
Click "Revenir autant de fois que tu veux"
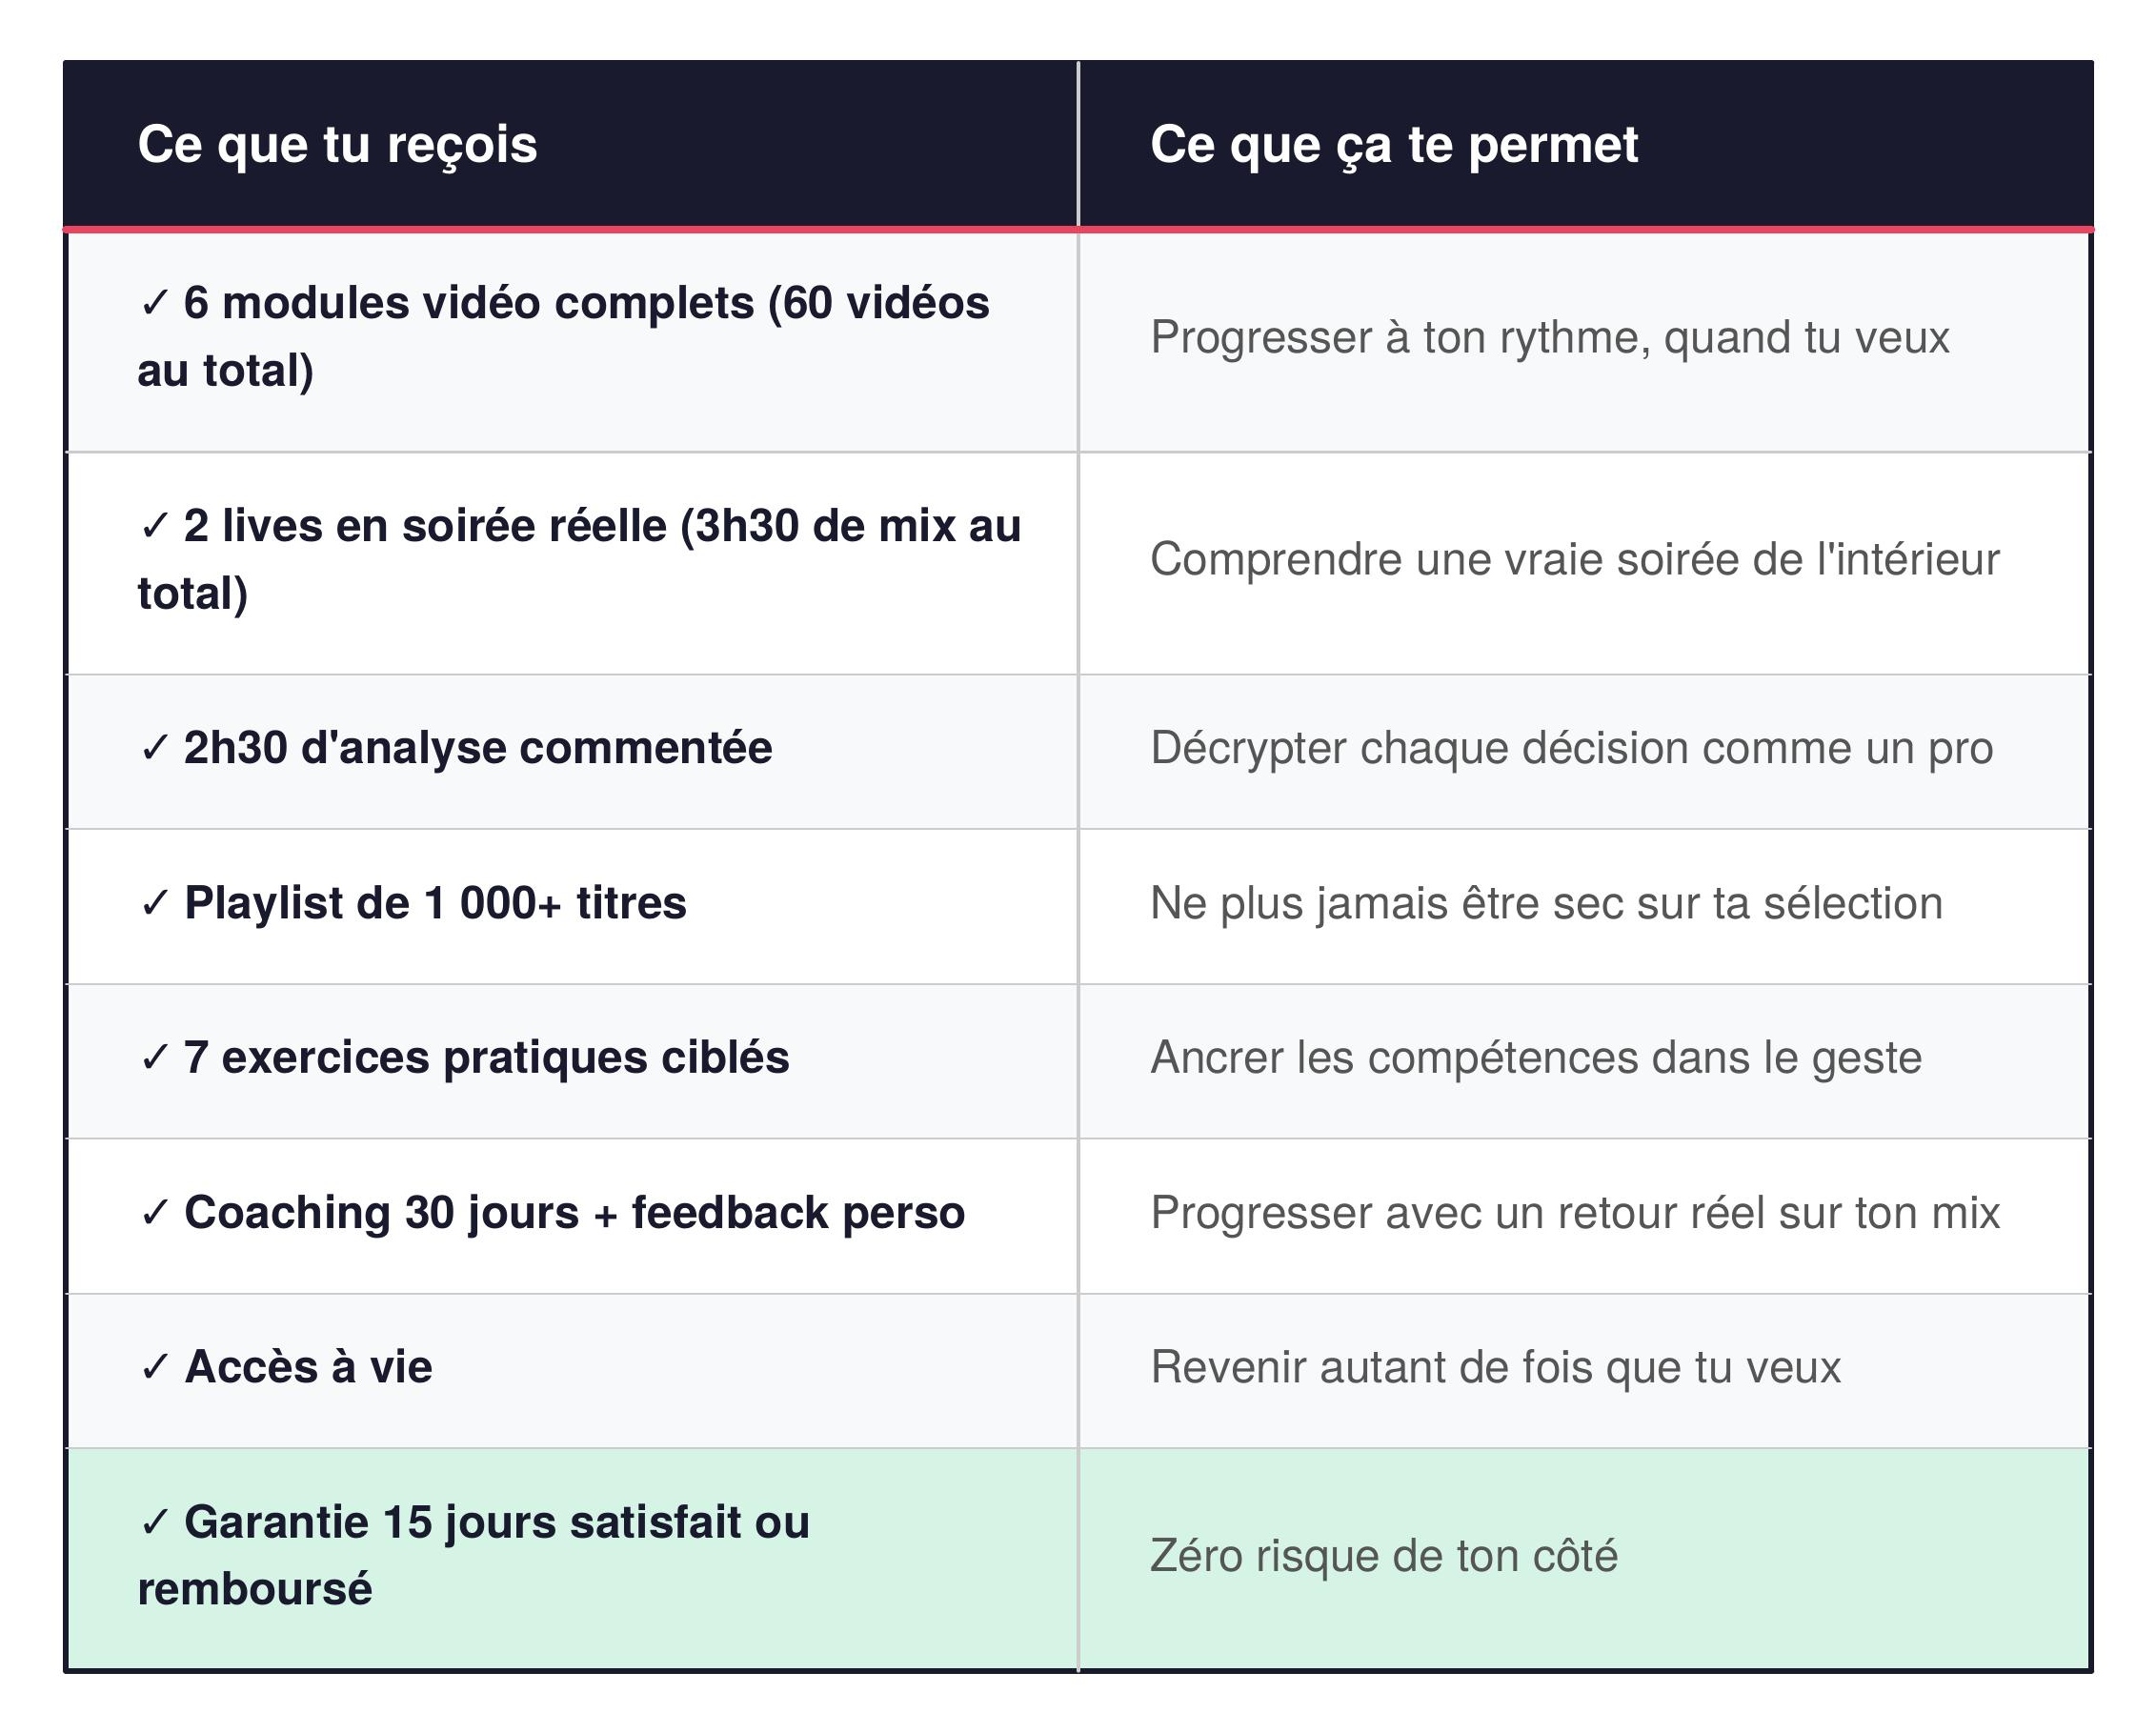[1495, 1368]
